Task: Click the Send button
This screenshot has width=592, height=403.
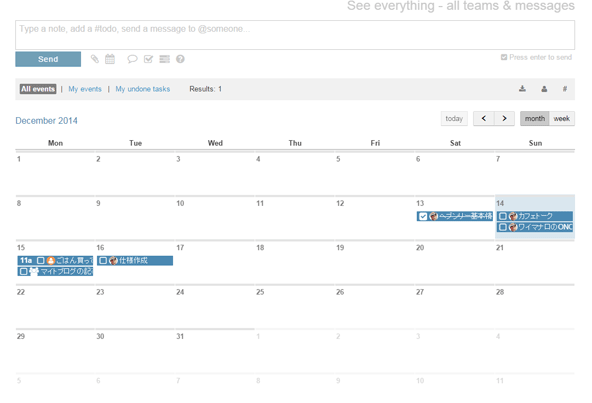Action: click(48, 59)
